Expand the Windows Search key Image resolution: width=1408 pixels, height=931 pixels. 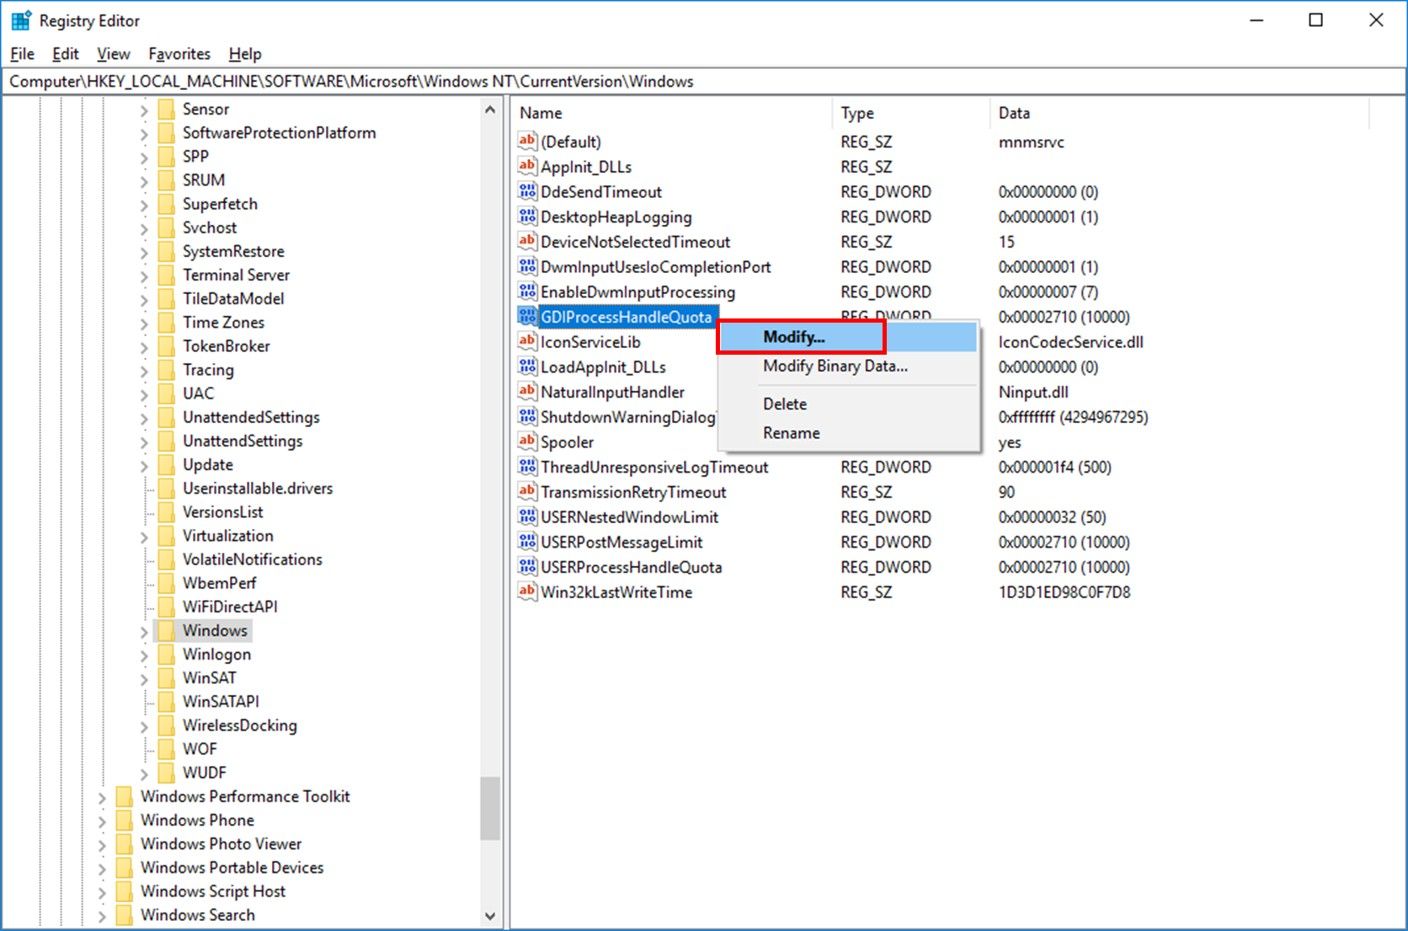point(102,916)
